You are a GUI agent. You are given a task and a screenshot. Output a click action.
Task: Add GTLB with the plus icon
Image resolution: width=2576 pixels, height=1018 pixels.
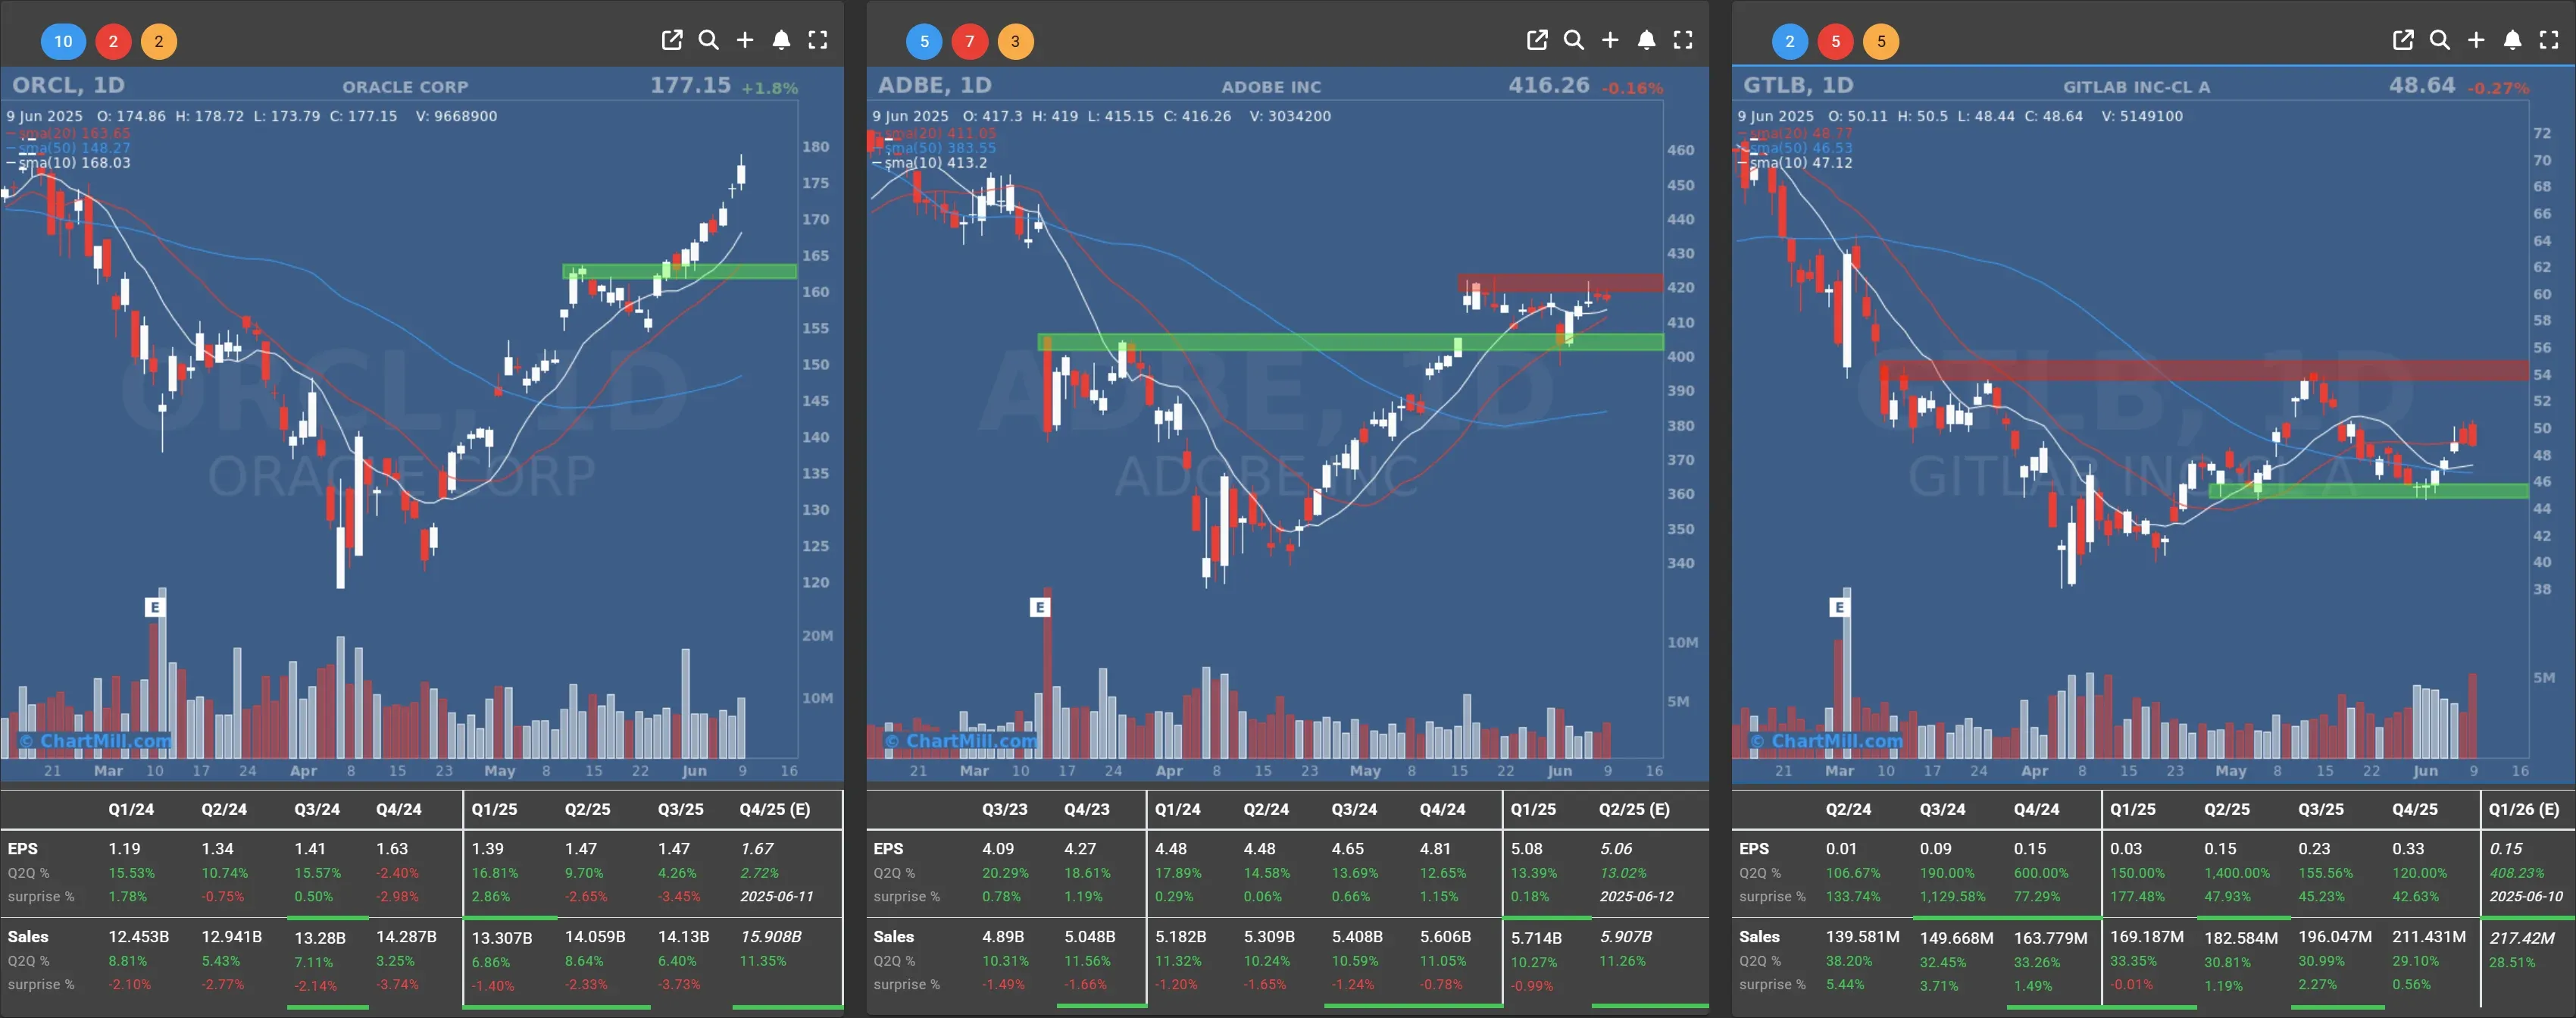pyautogui.click(x=2476, y=40)
